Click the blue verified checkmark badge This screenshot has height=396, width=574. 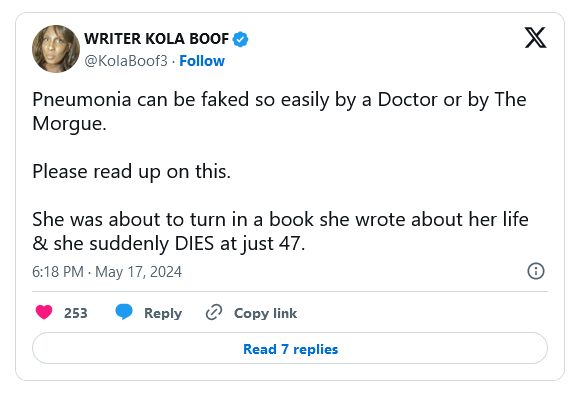pos(241,39)
